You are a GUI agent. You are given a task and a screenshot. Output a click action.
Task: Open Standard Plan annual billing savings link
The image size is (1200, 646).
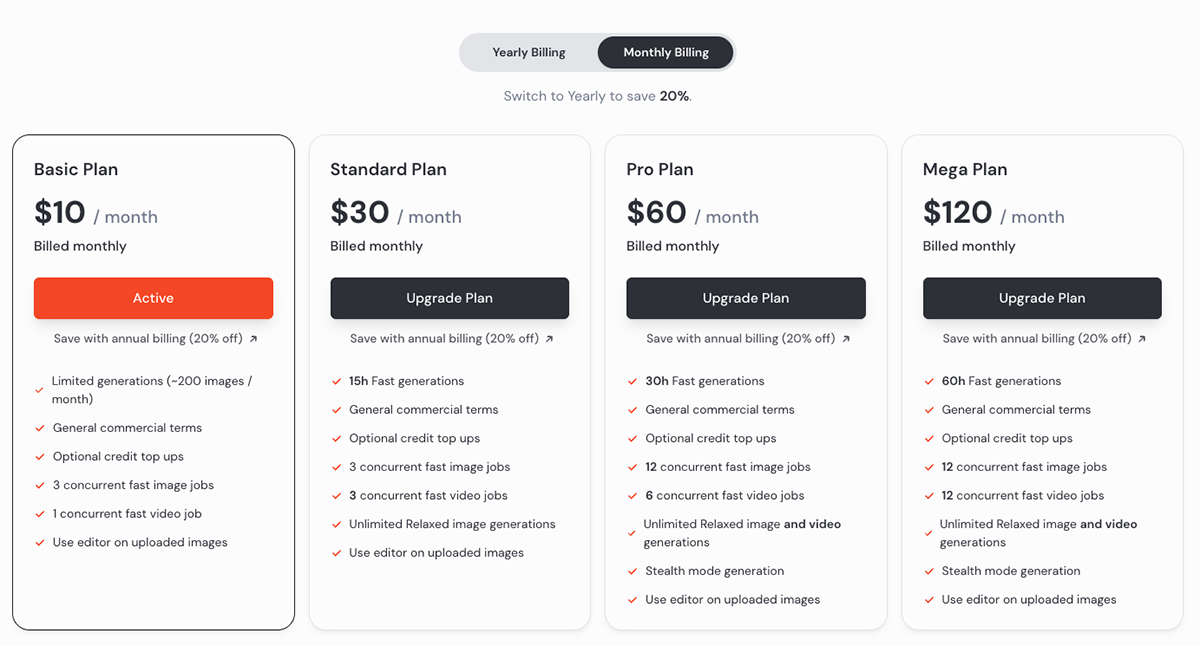point(444,339)
